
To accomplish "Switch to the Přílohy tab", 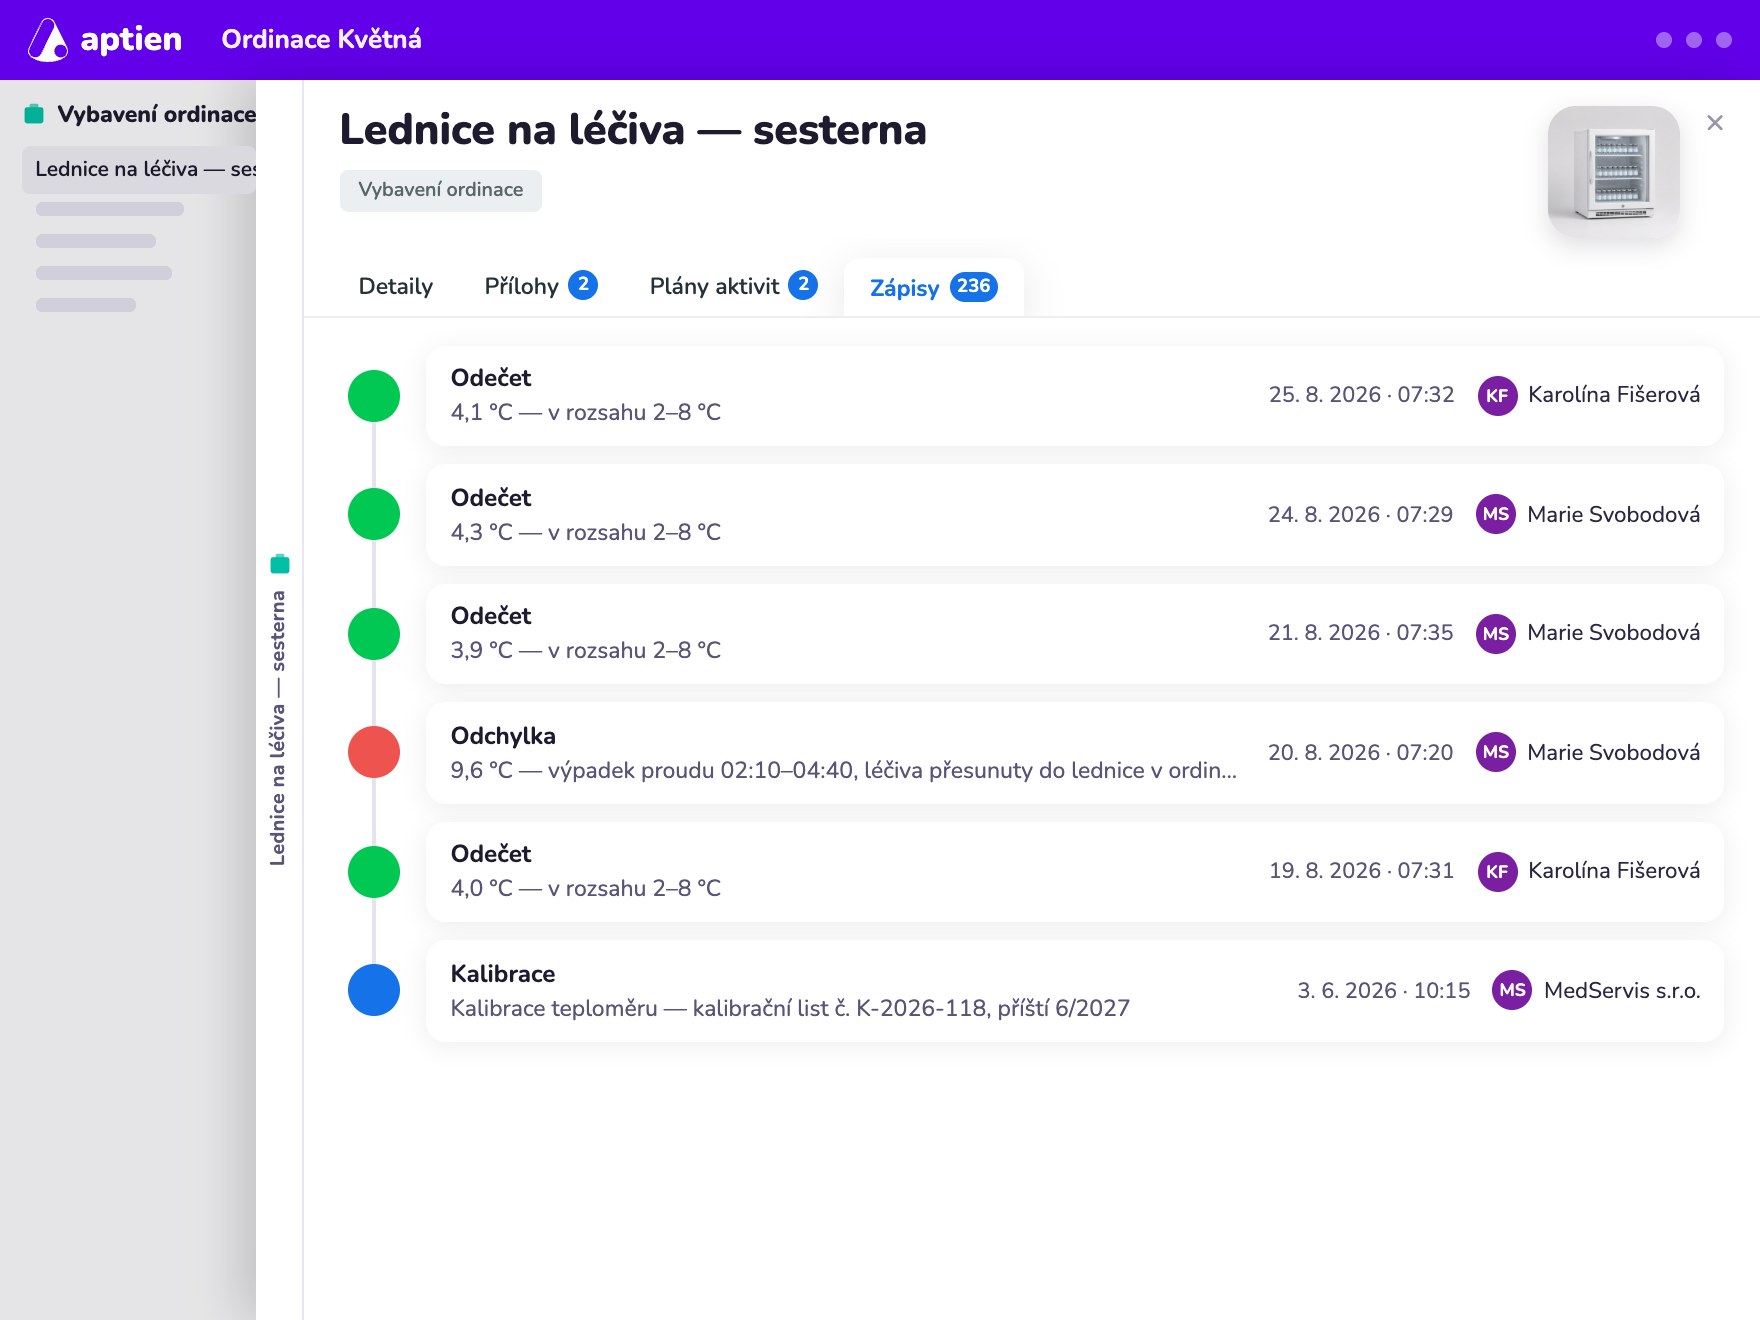I will pyautogui.click(x=540, y=287).
